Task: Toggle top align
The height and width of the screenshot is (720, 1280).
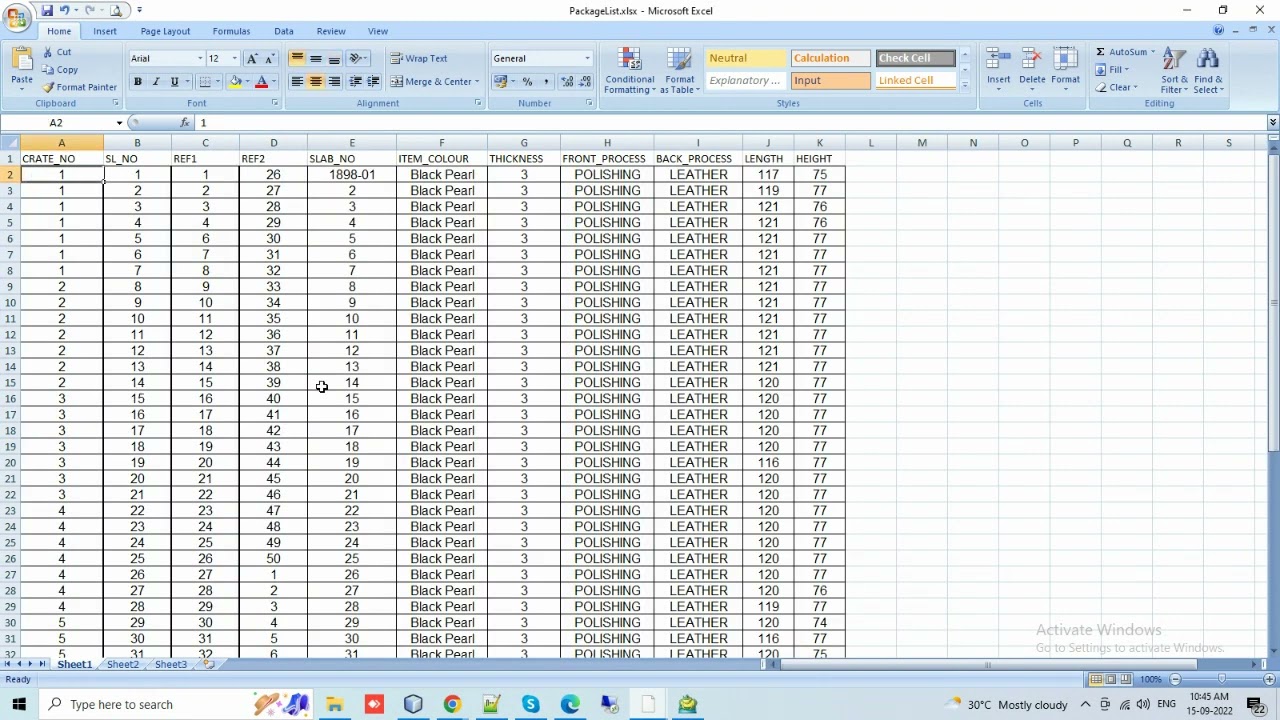Action: 297,58
